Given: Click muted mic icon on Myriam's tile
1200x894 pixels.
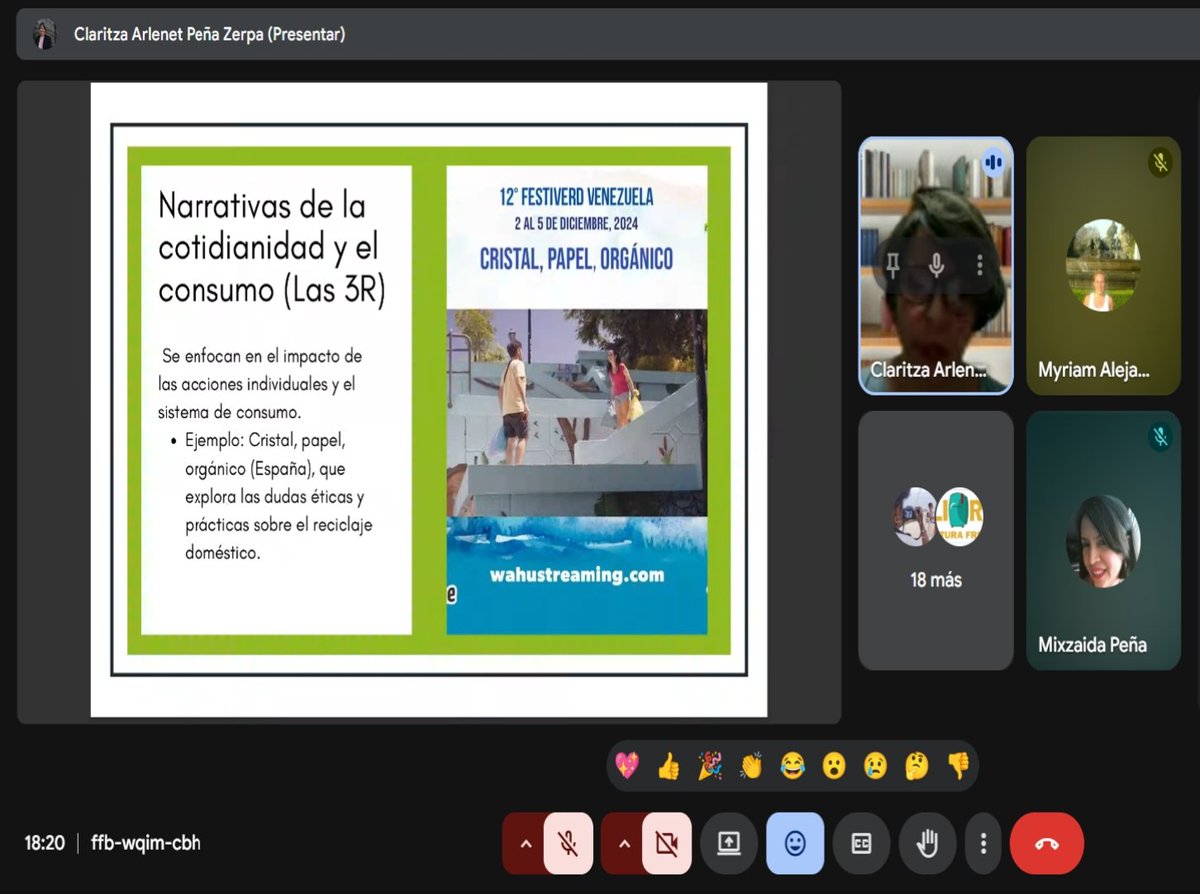Looking at the screenshot, I should pos(1160,161).
